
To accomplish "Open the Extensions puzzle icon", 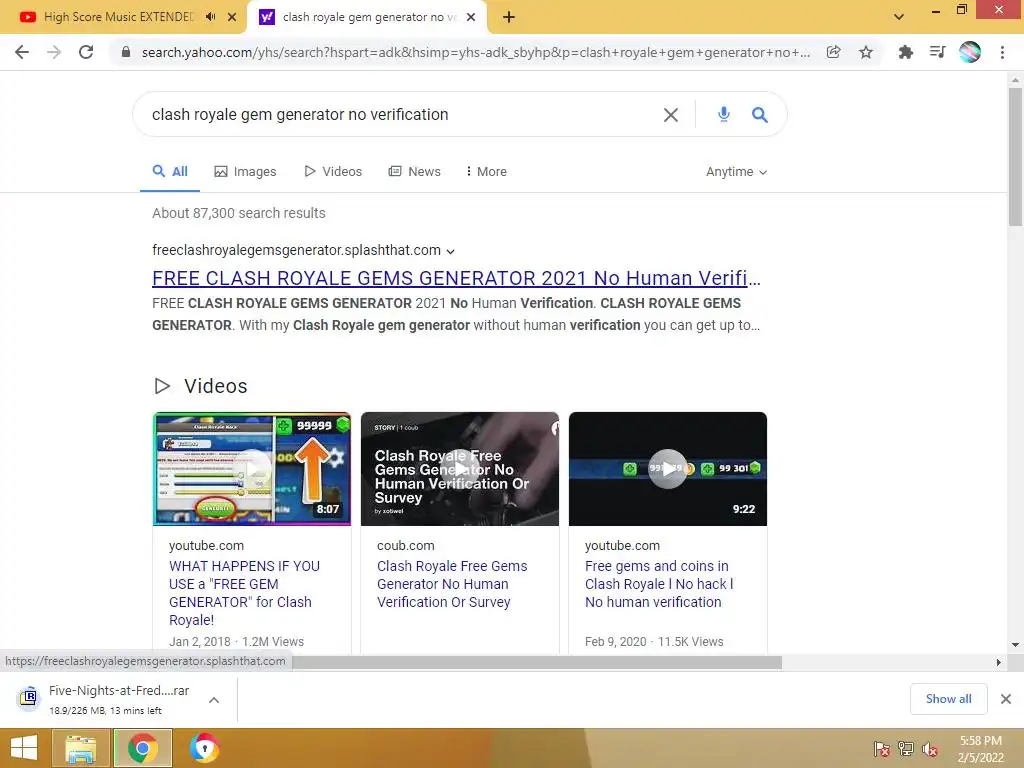I will [905, 52].
